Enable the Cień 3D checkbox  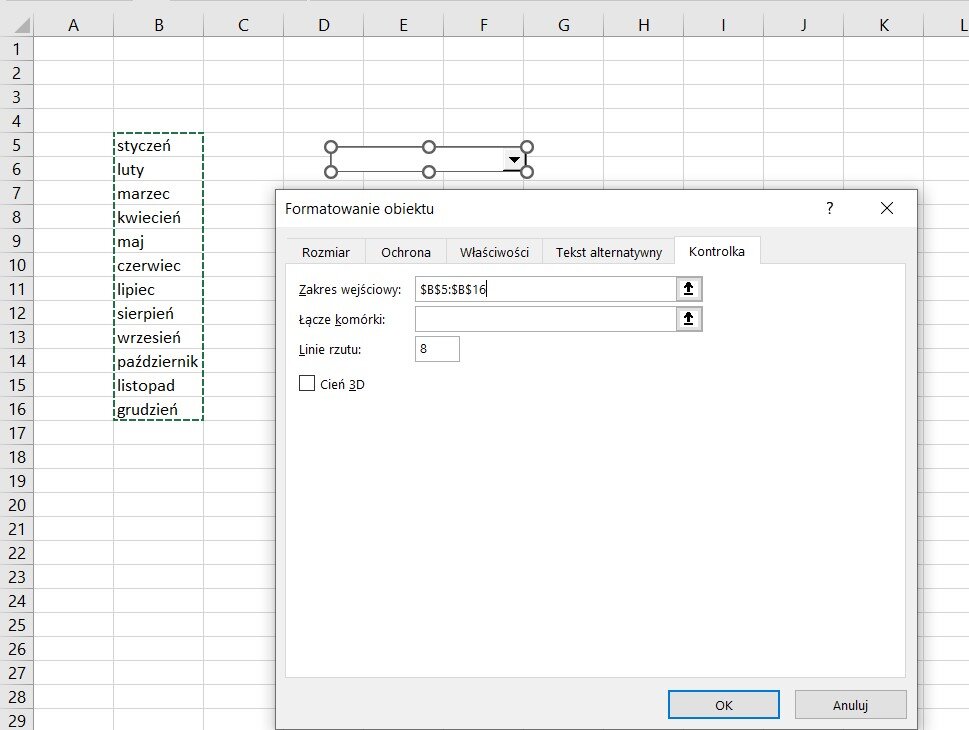click(x=307, y=384)
